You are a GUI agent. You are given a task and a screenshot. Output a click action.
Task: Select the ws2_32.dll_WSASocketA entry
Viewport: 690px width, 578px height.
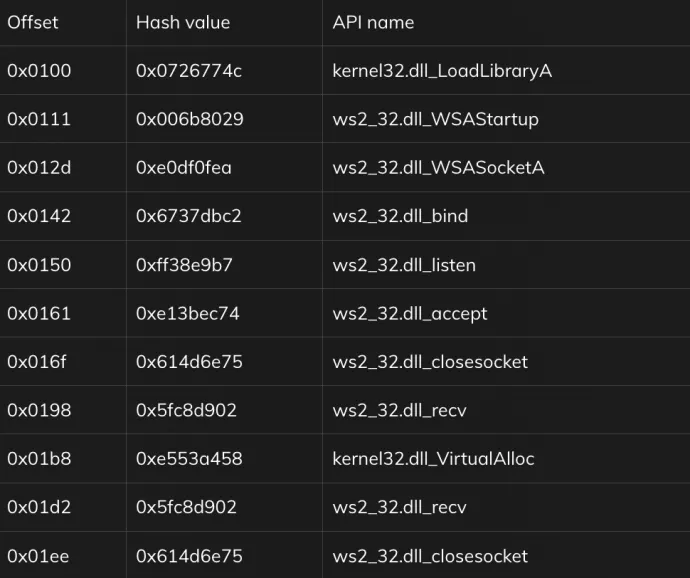(x=438, y=168)
